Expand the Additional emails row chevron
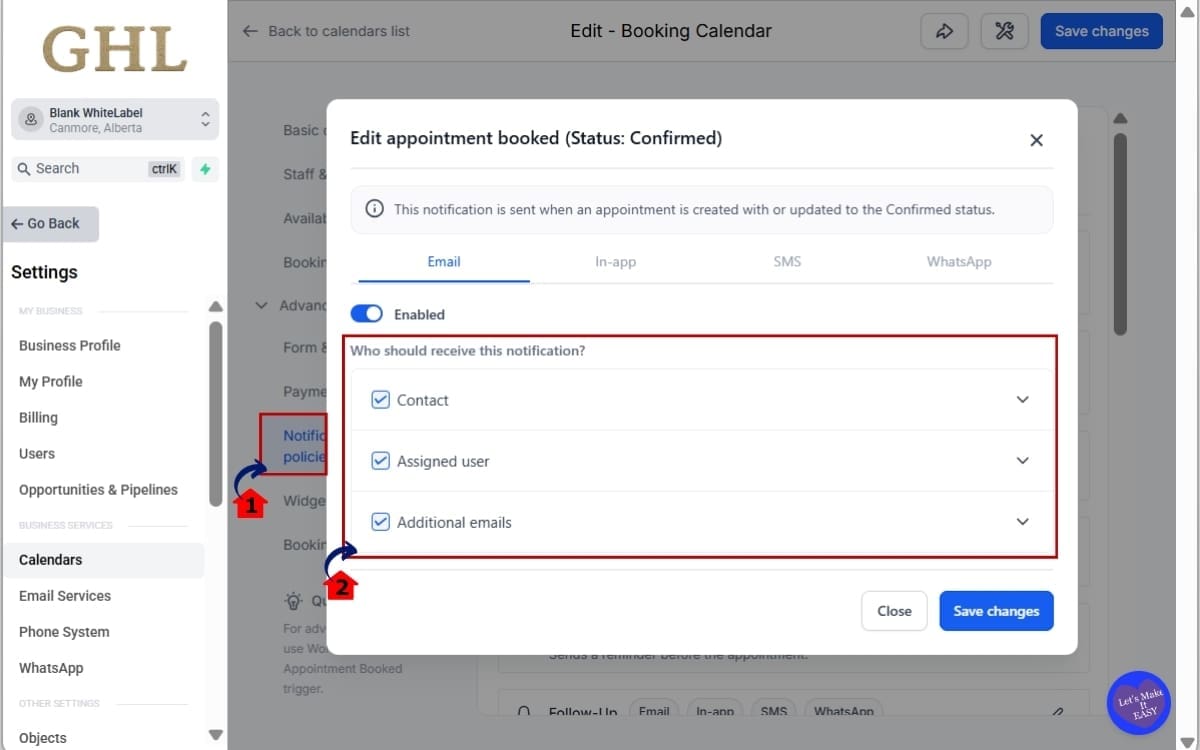 [x=1022, y=521]
